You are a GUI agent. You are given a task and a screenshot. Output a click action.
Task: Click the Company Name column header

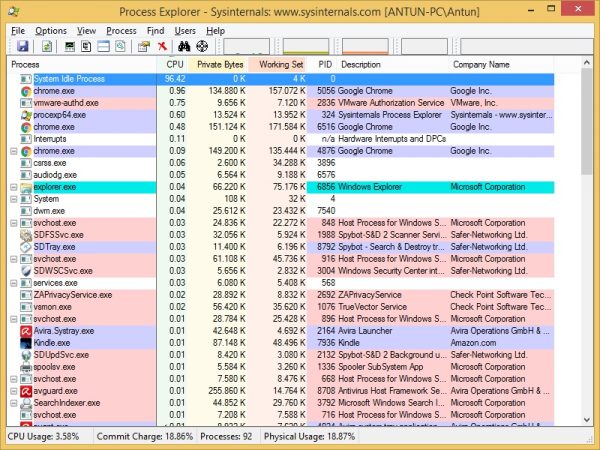click(482, 64)
